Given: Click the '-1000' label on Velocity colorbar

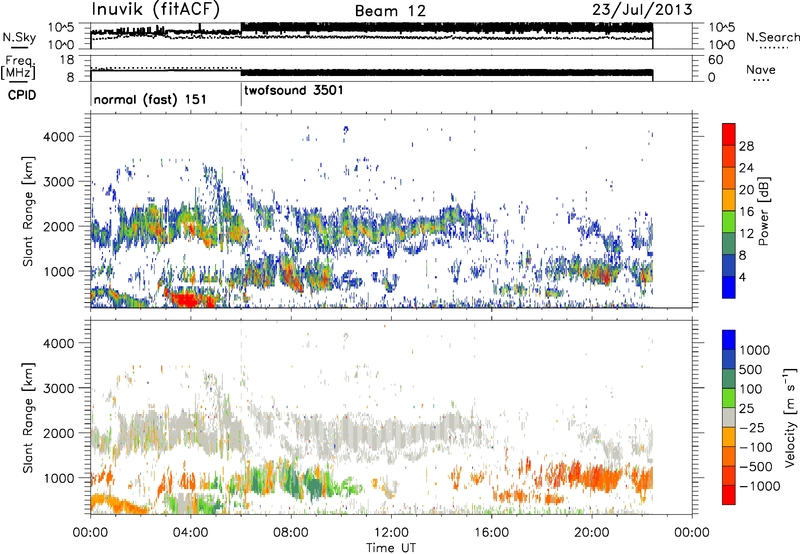Looking at the screenshot, I should (759, 486).
